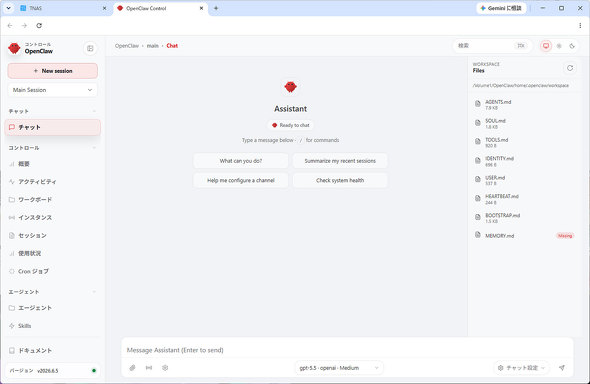590x384 pixels.
Task: Click the send message arrow icon
Action: click(x=562, y=368)
